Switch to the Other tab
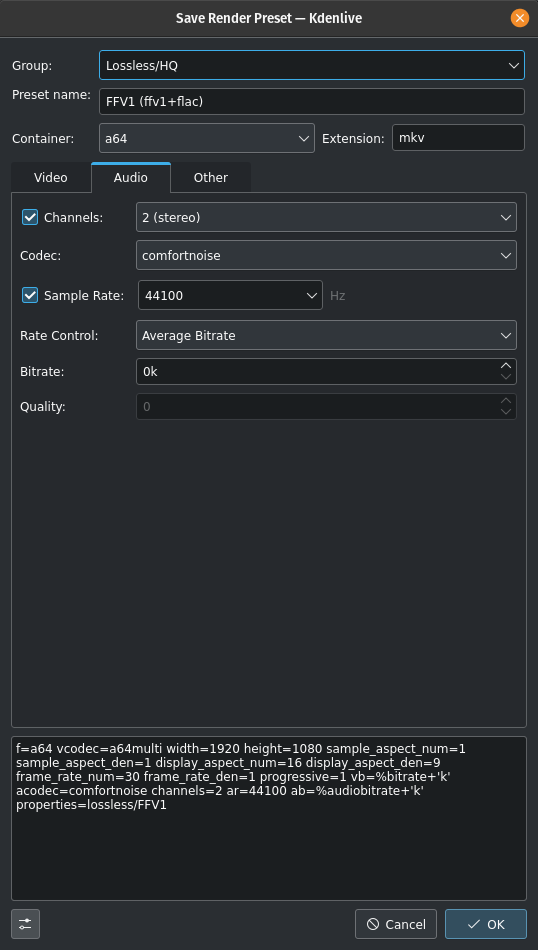This screenshot has width=538, height=950. click(211, 178)
